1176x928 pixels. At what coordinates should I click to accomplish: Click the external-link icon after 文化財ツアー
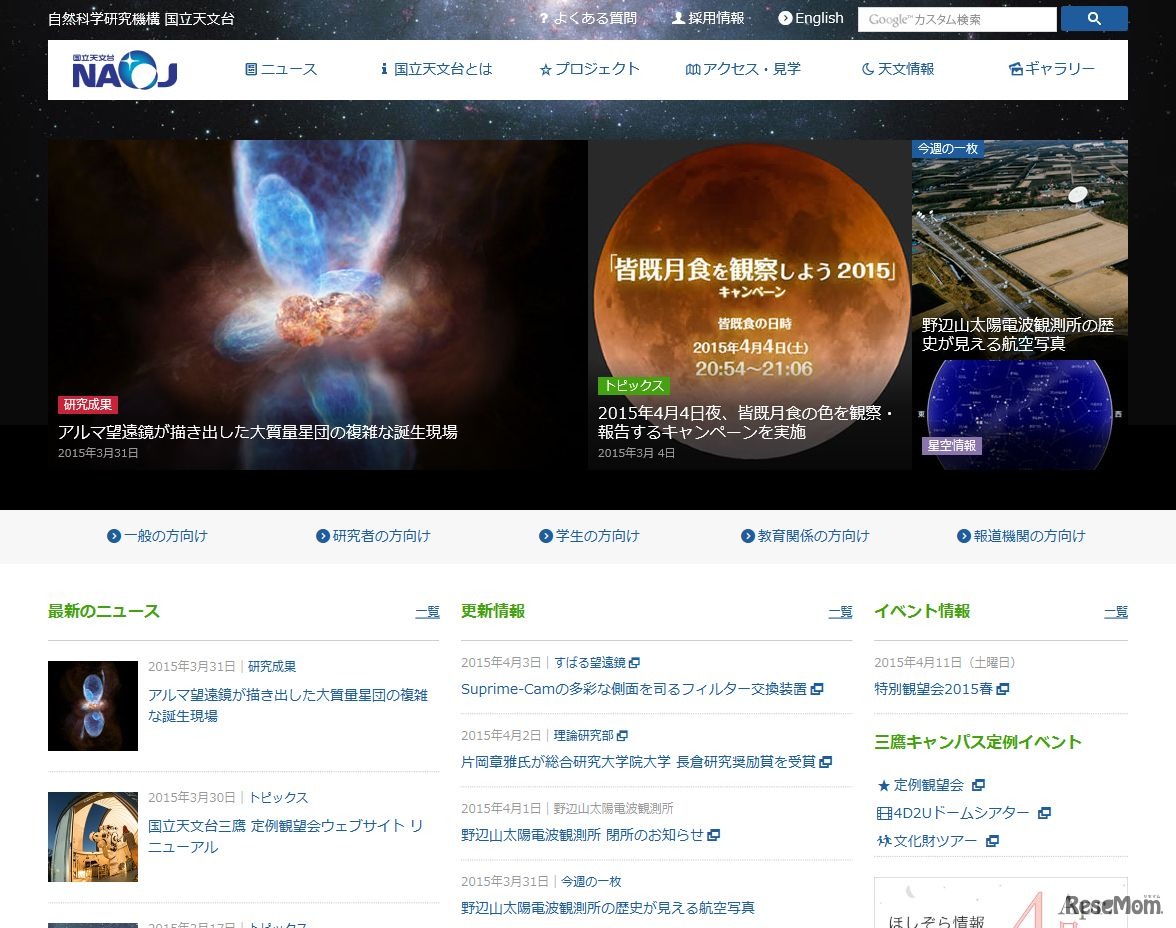click(x=992, y=841)
